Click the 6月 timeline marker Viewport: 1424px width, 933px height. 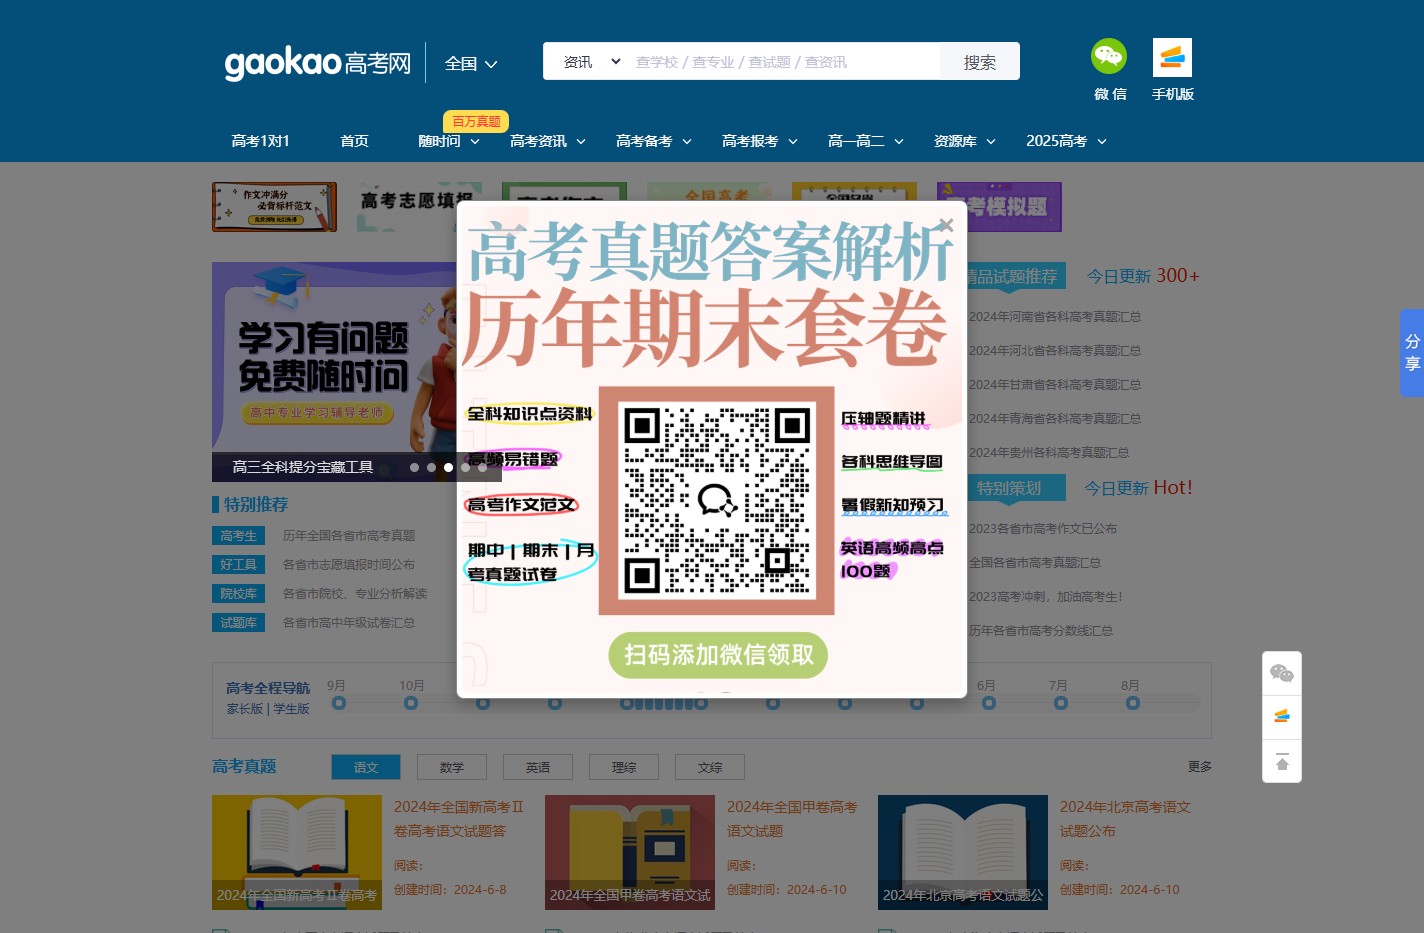pos(988,703)
